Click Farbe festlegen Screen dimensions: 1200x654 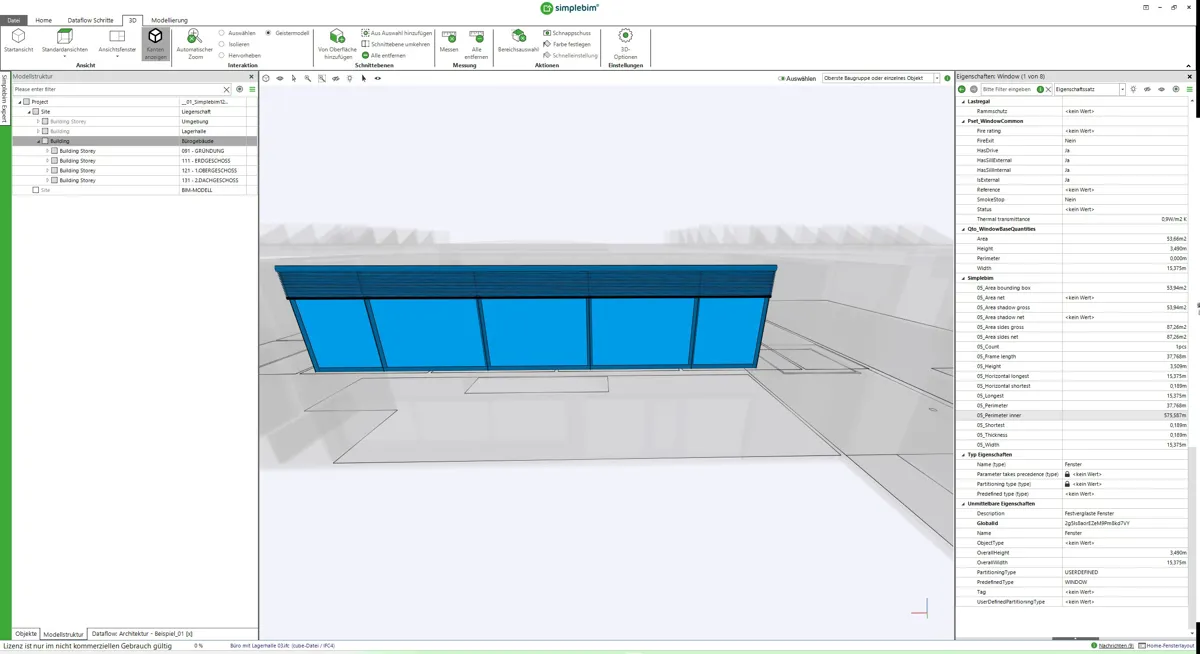point(567,44)
